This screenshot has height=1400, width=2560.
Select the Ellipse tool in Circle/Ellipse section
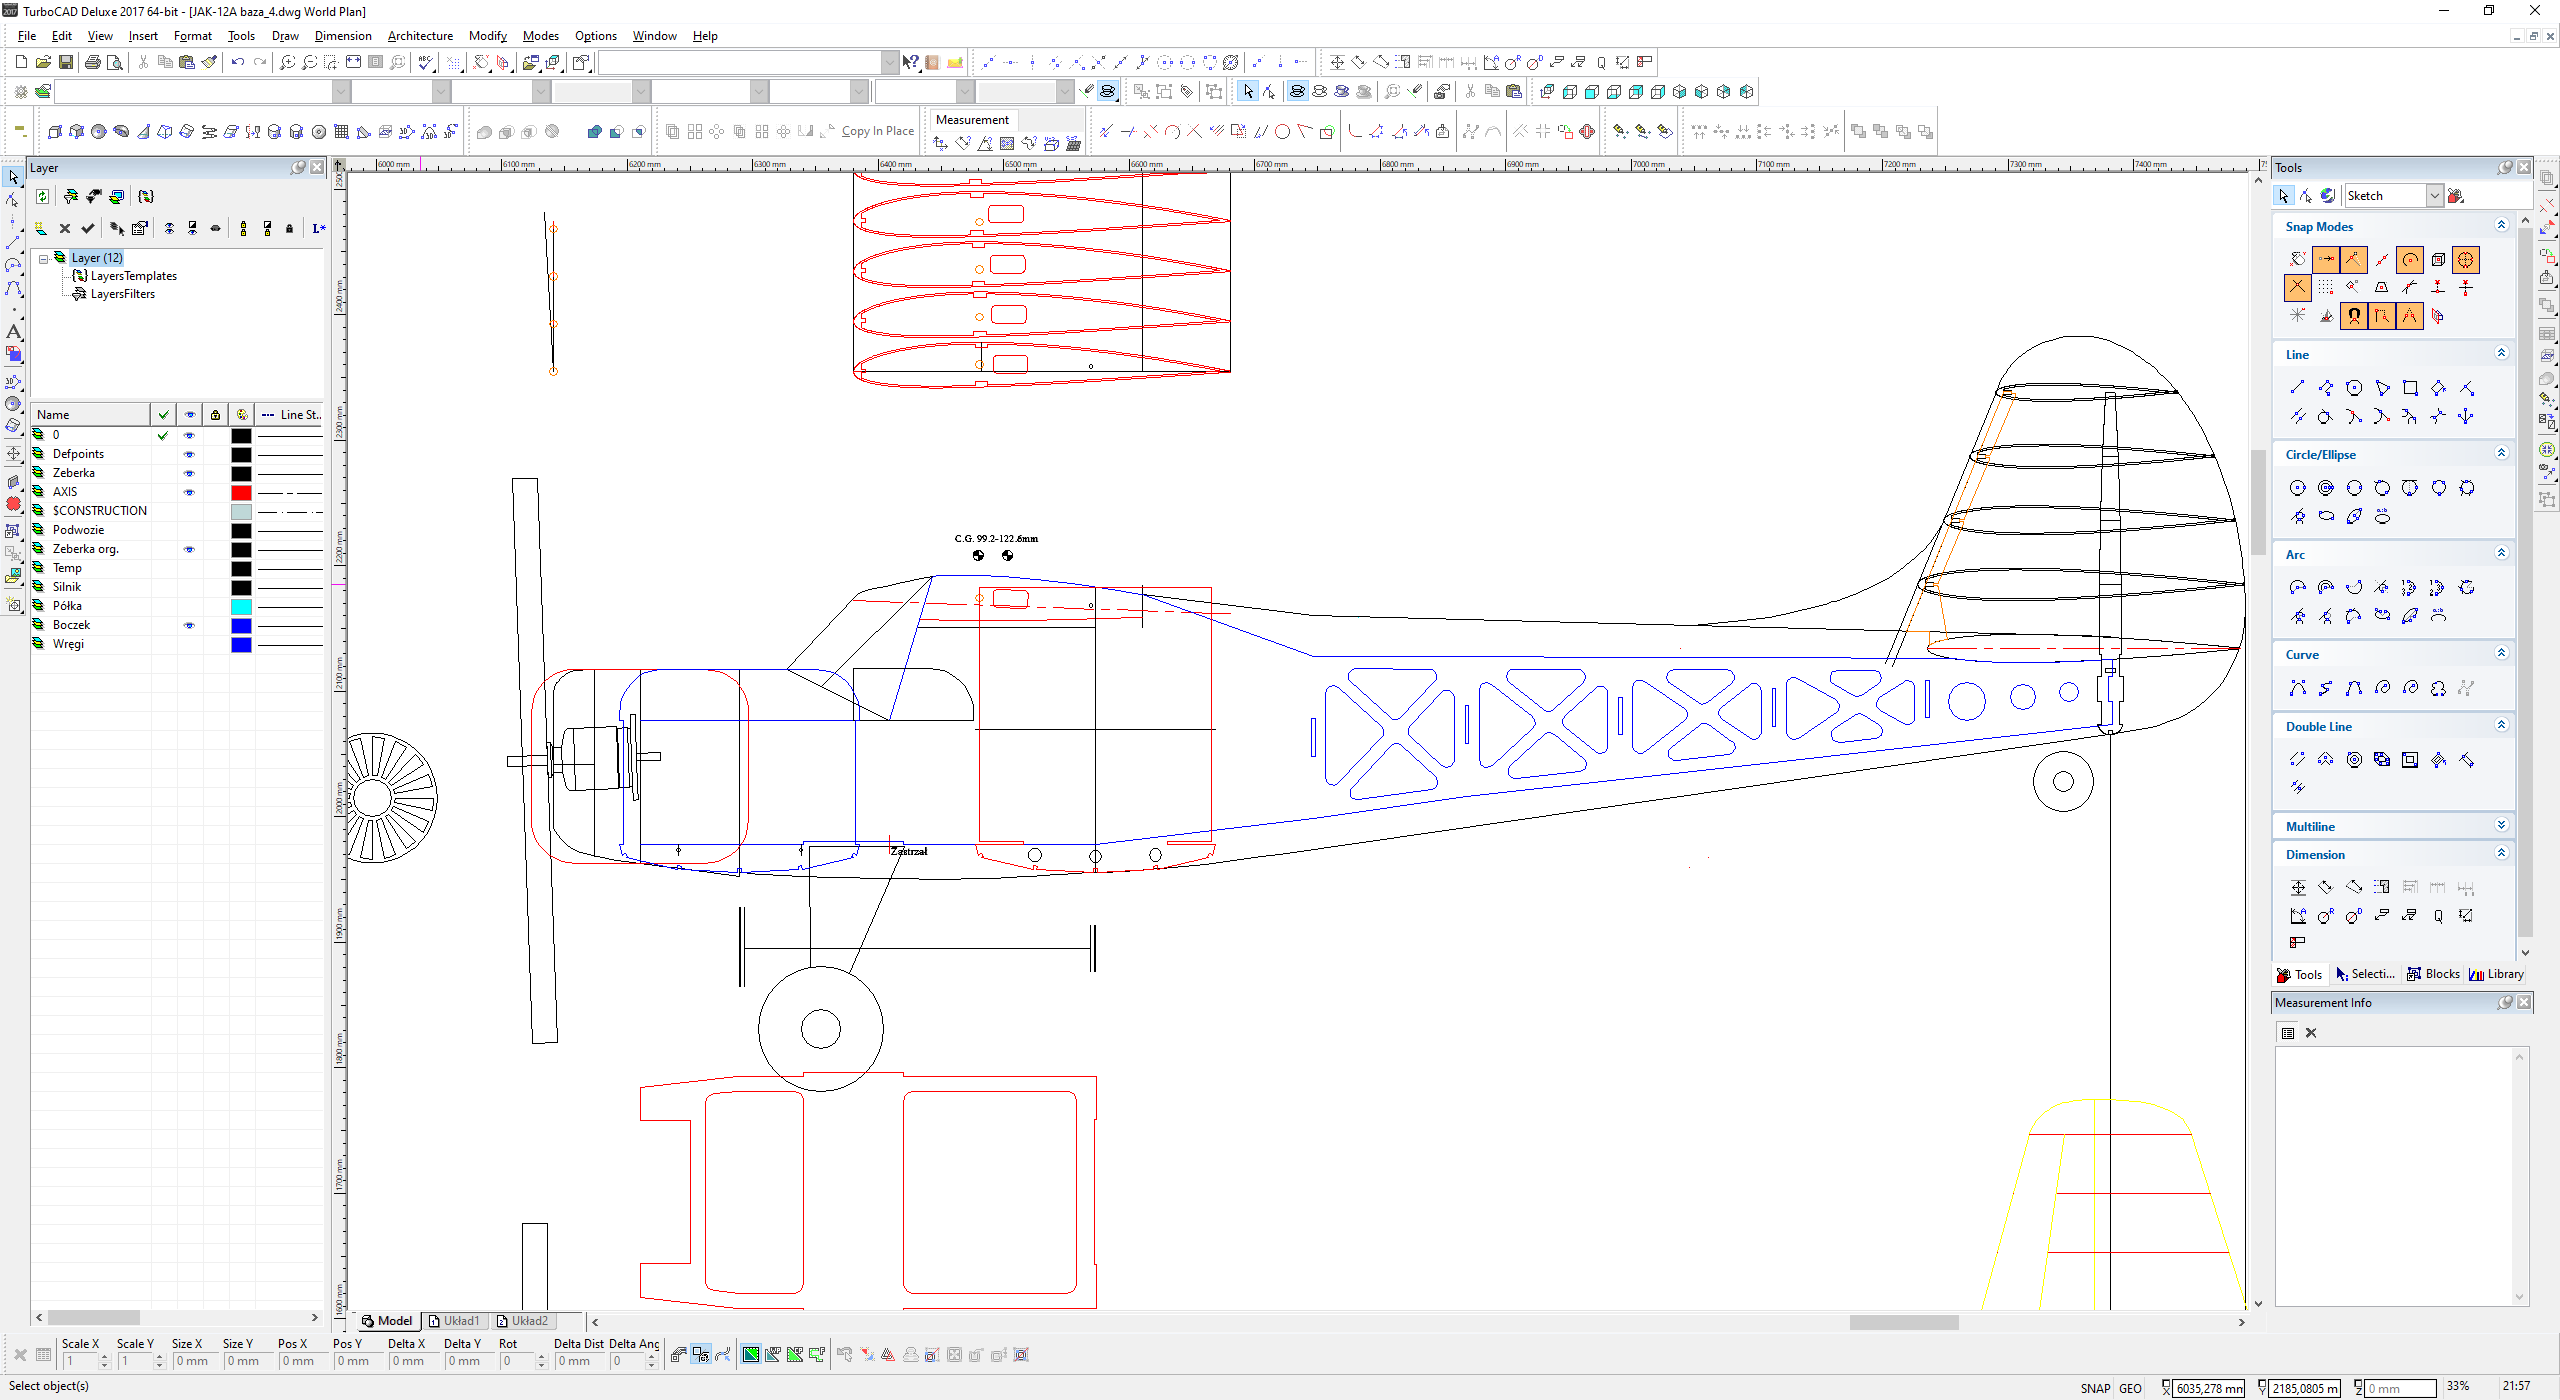pyautogui.click(x=2326, y=516)
